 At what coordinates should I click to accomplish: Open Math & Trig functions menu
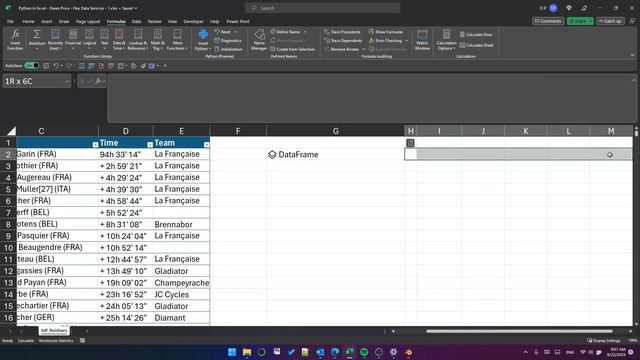pos(158,40)
